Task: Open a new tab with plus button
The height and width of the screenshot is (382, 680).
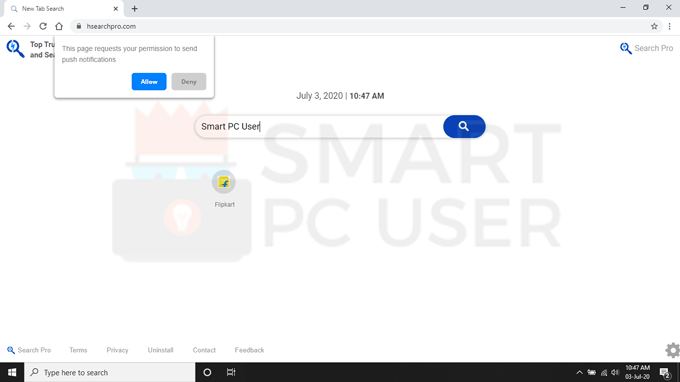Action: pyautogui.click(x=134, y=9)
